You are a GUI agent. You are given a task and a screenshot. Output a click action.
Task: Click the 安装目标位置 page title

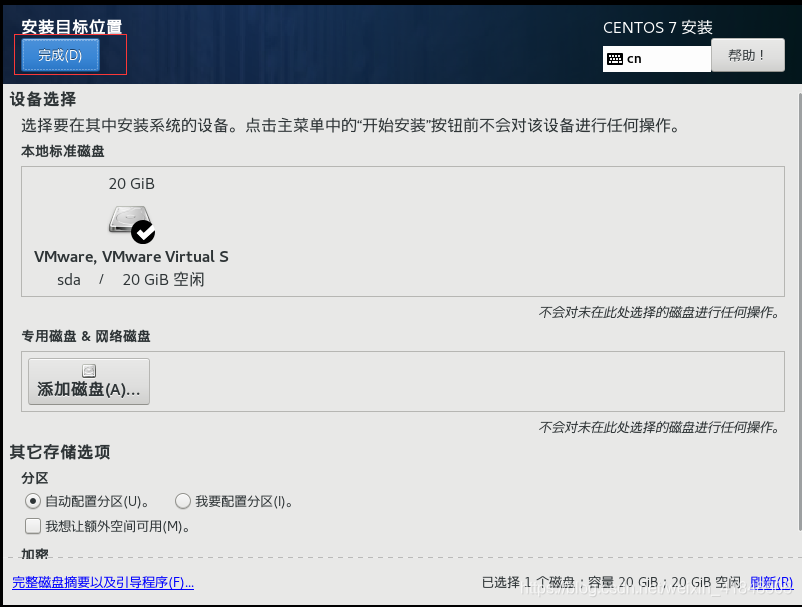(x=72, y=26)
